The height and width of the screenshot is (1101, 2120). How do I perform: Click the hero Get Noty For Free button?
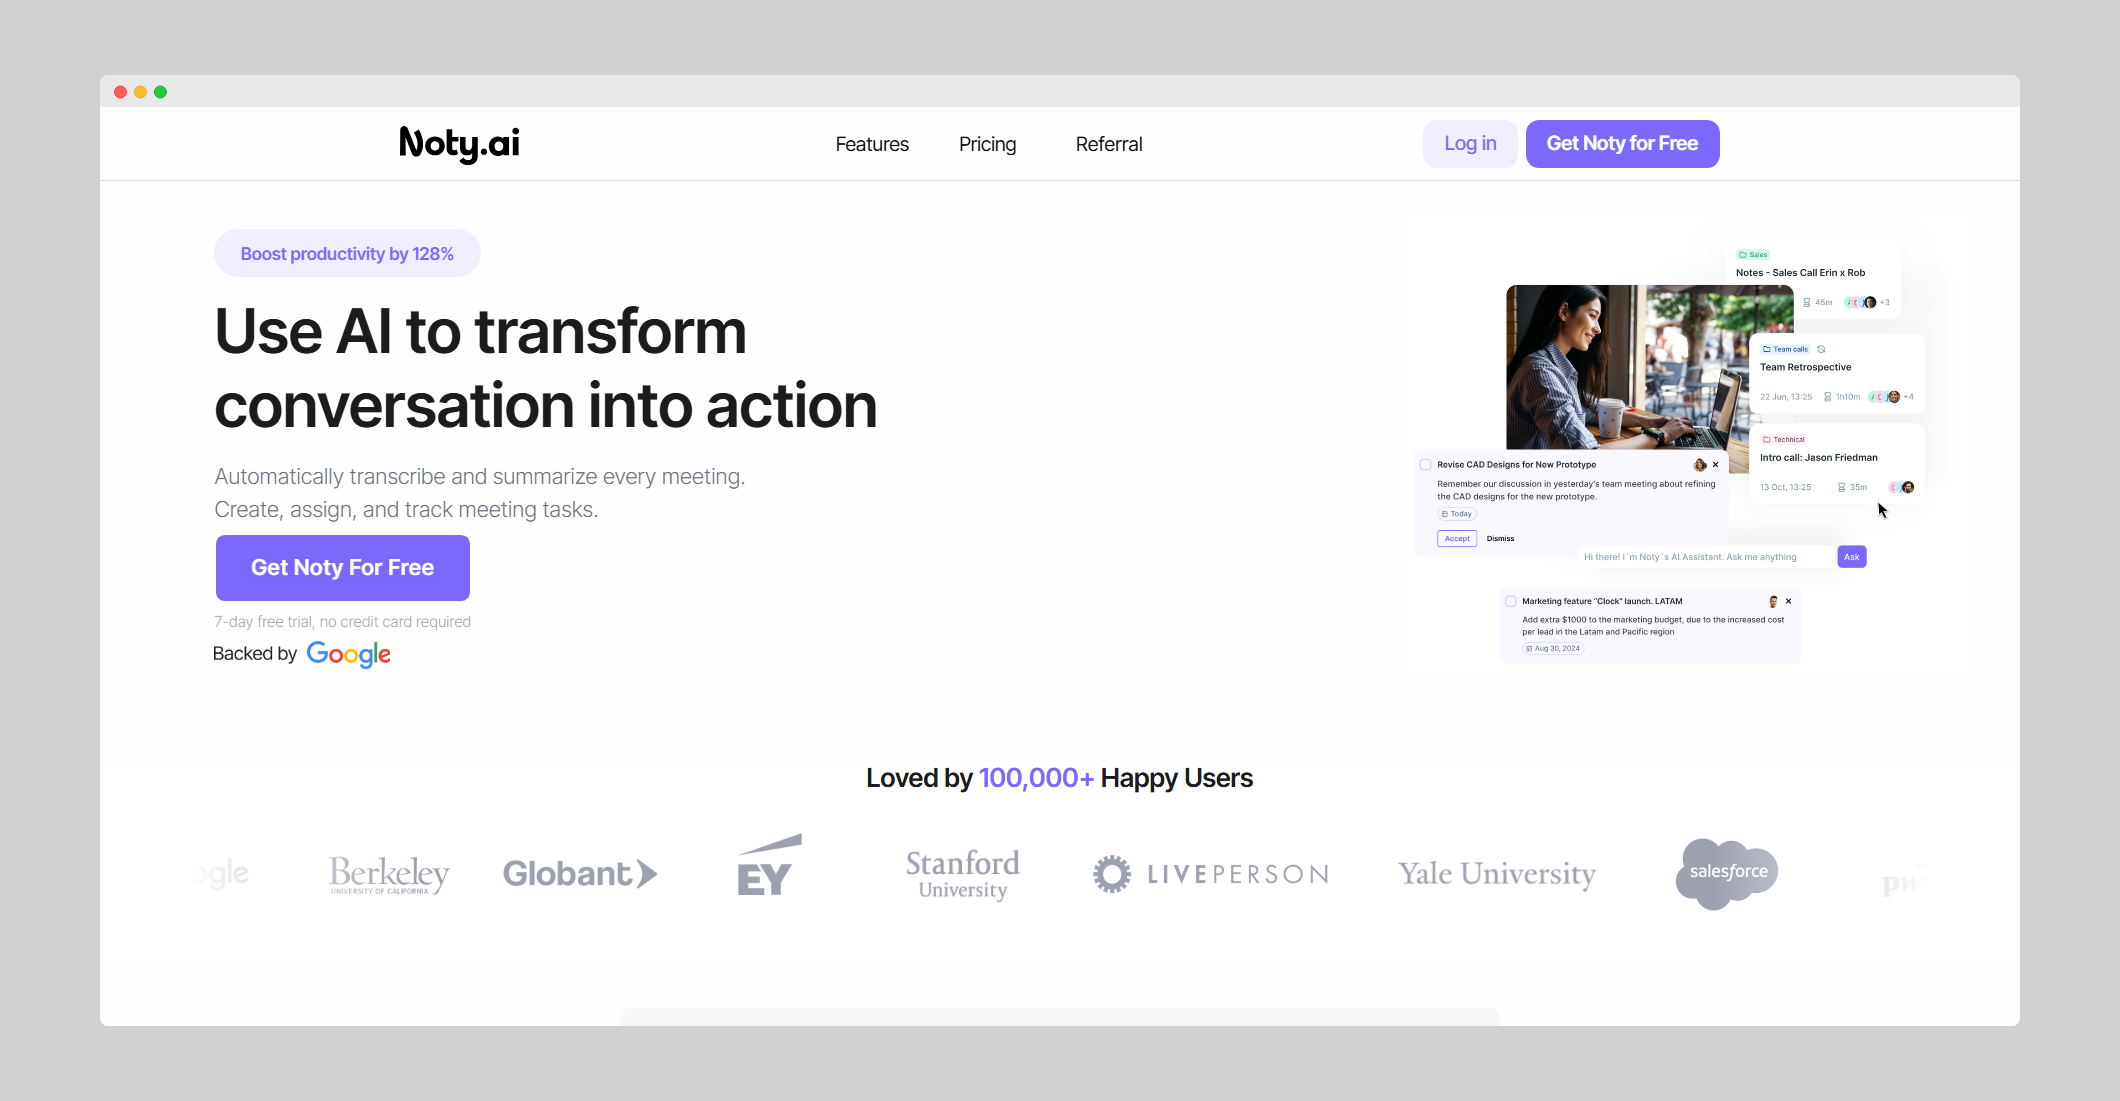coord(343,568)
